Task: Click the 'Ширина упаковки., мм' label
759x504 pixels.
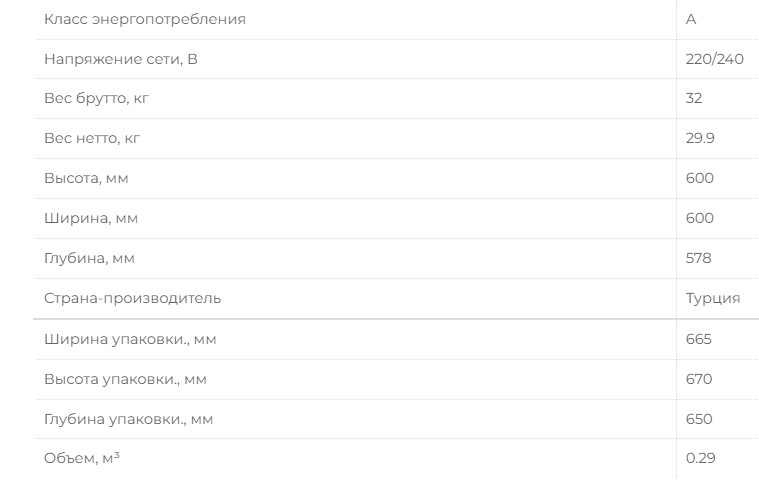Action: pos(130,339)
